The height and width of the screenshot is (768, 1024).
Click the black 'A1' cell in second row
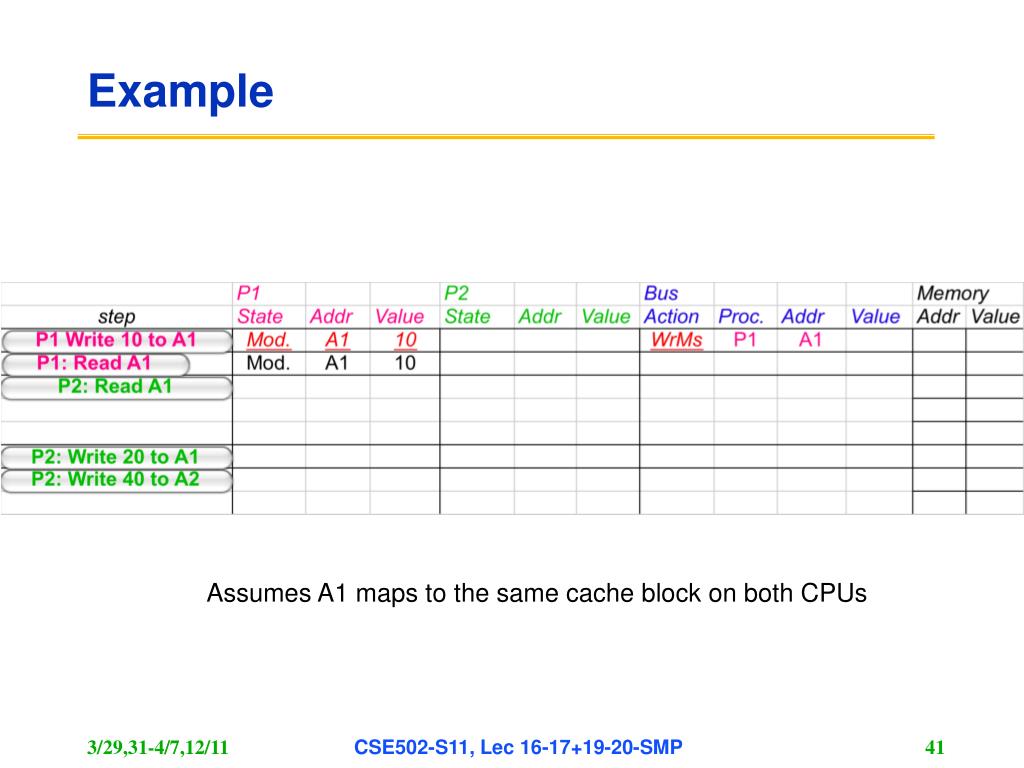(337, 363)
